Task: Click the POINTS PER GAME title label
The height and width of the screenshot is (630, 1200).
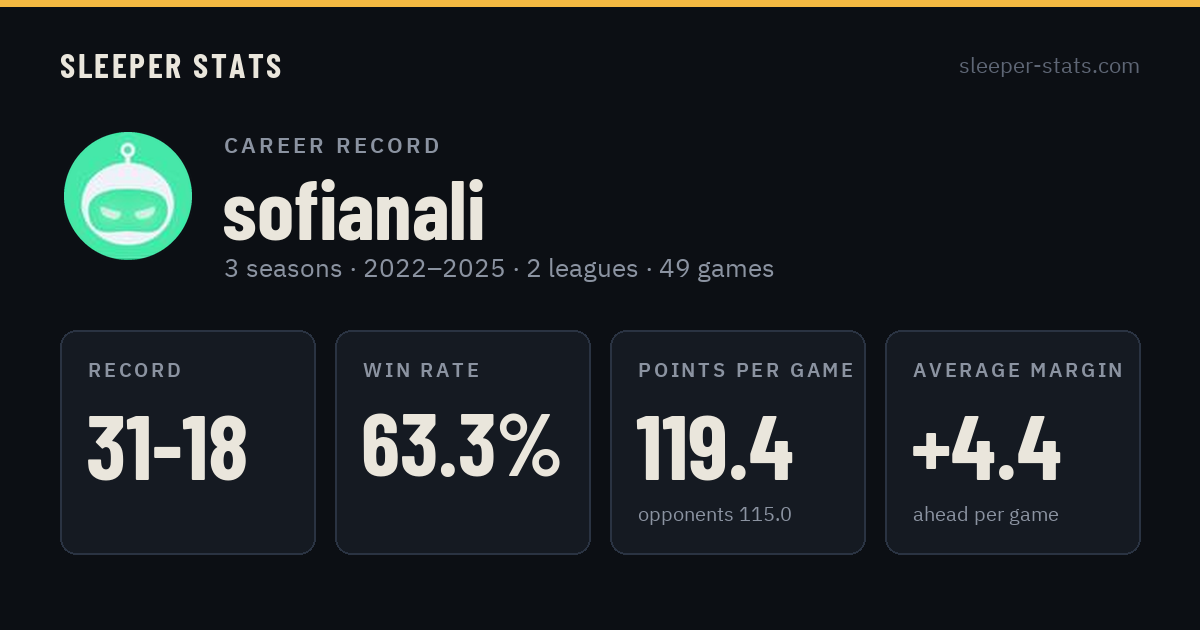Action: pos(746,371)
